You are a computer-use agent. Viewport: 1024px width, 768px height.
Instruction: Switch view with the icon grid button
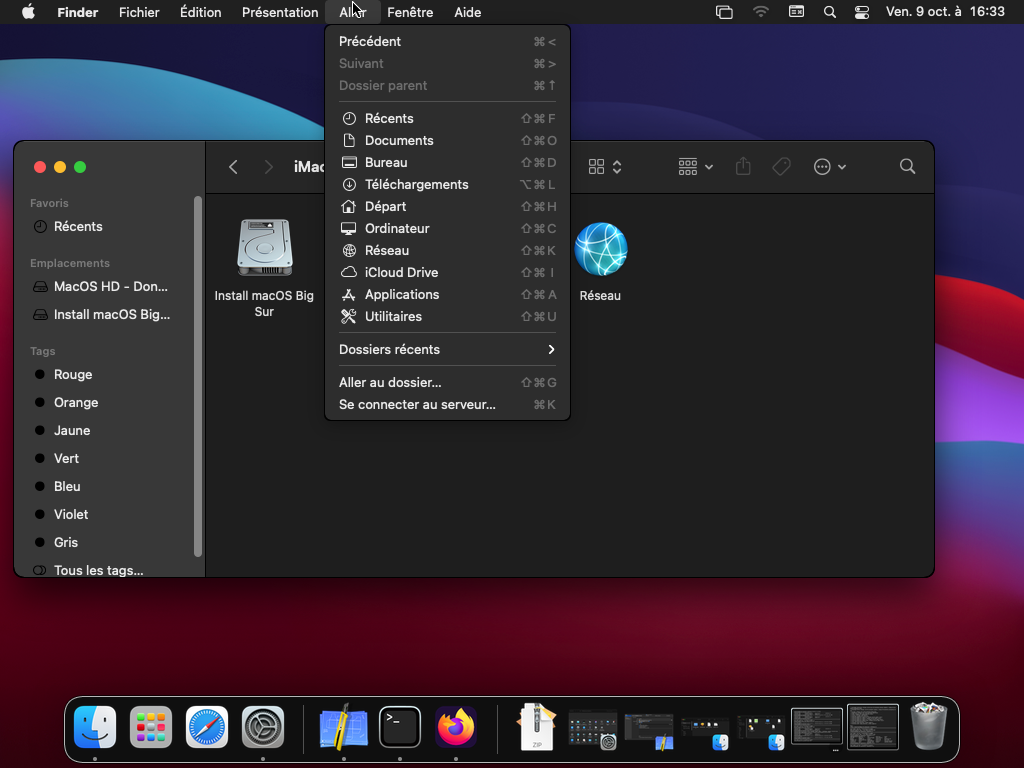tap(605, 167)
